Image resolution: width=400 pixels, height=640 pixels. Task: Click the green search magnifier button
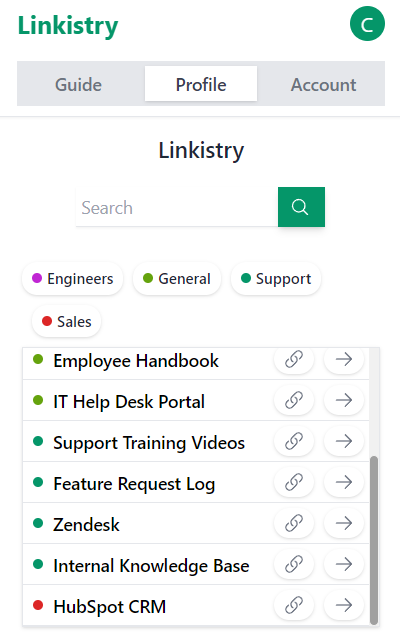pyautogui.click(x=301, y=207)
